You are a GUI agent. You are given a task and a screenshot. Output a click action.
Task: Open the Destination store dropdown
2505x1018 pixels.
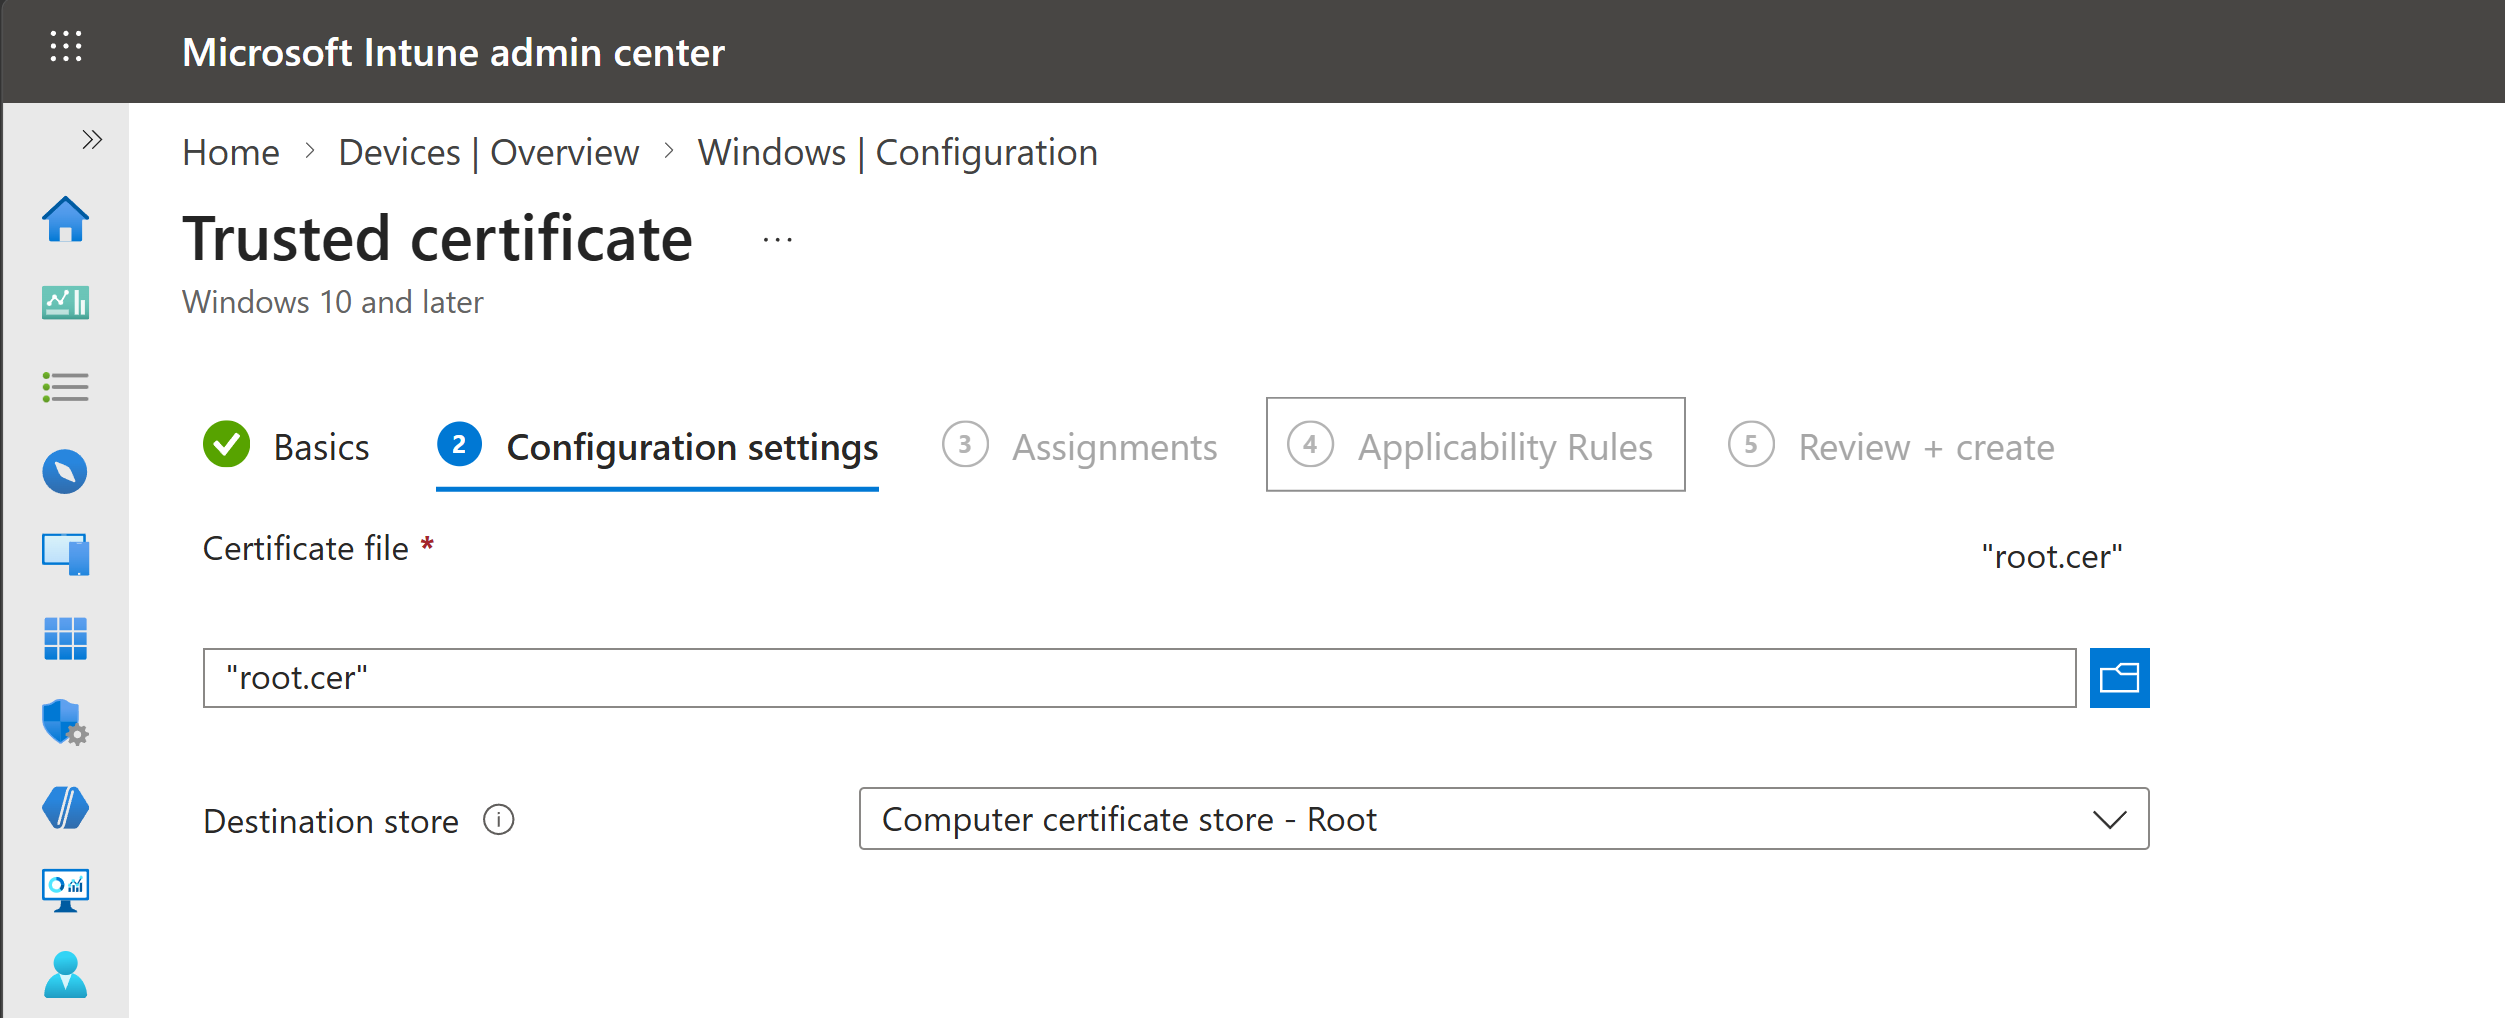[2110, 819]
